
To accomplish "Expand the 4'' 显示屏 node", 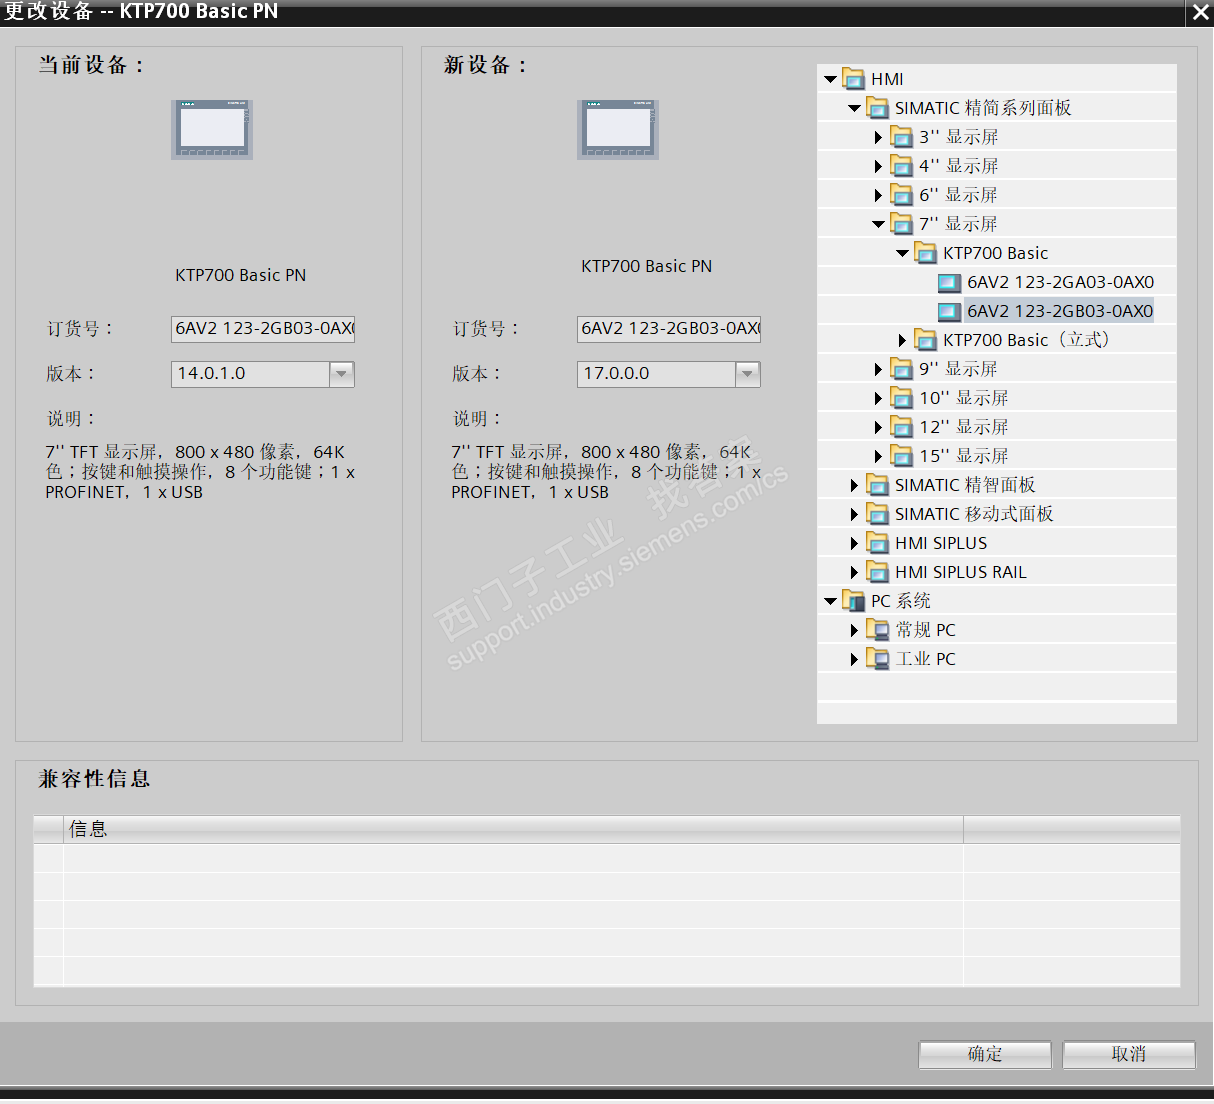I will [878, 166].
